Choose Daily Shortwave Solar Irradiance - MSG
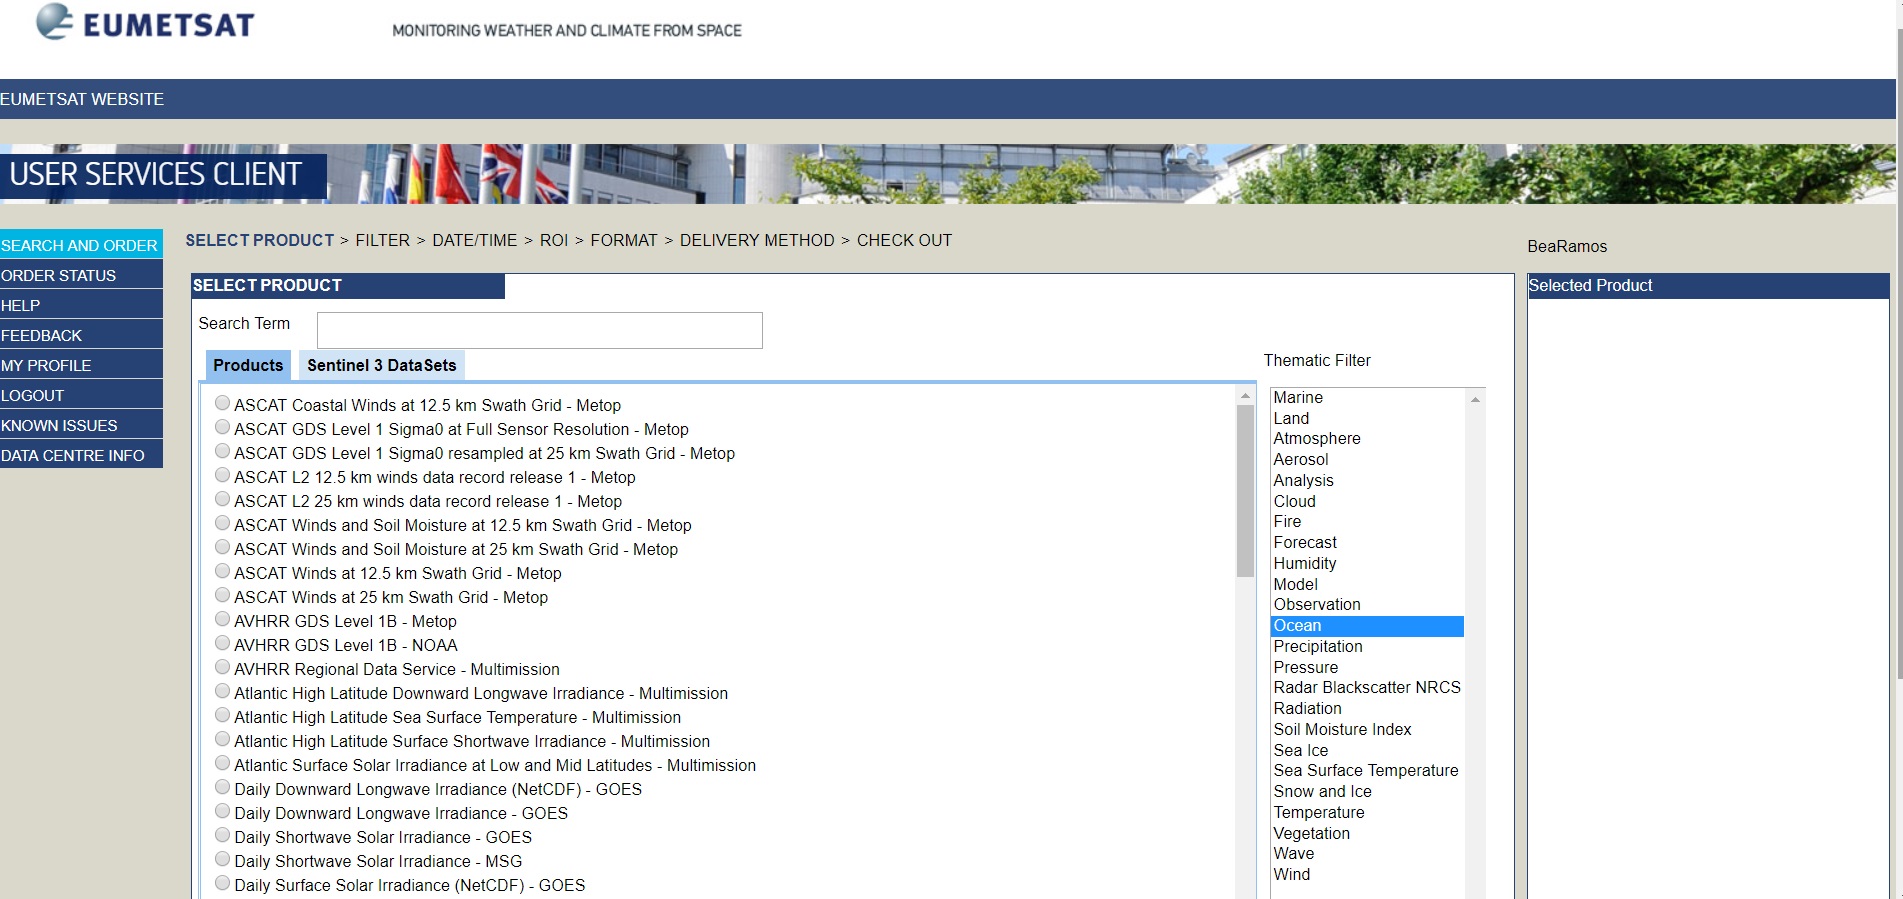 pos(222,860)
